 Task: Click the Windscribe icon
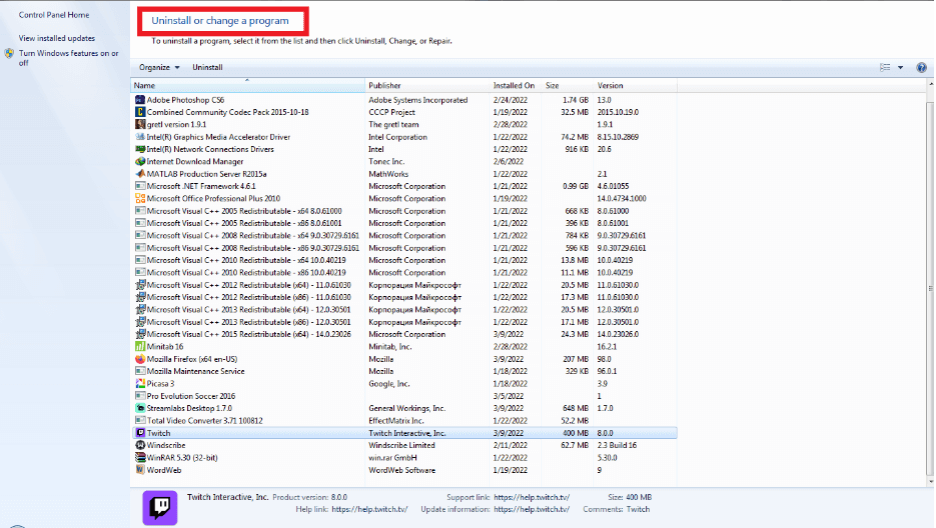(x=140, y=445)
